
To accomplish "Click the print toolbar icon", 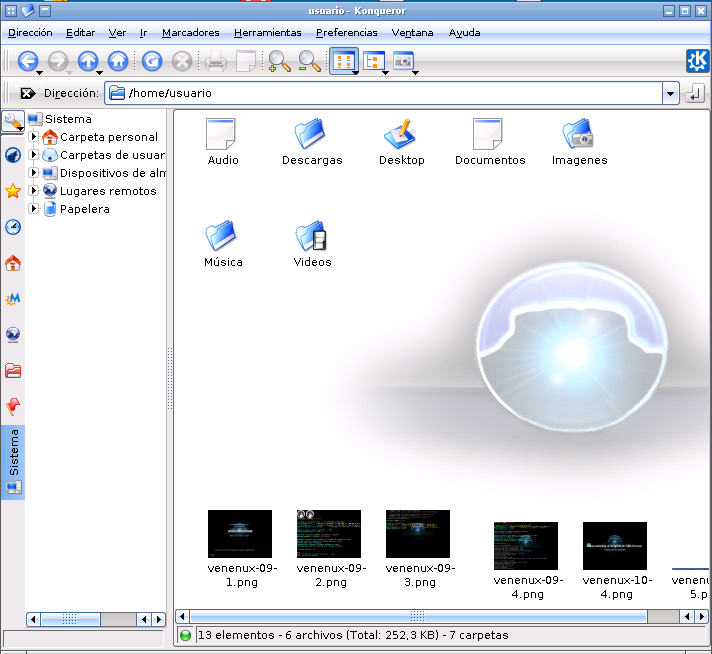I will point(215,61).
